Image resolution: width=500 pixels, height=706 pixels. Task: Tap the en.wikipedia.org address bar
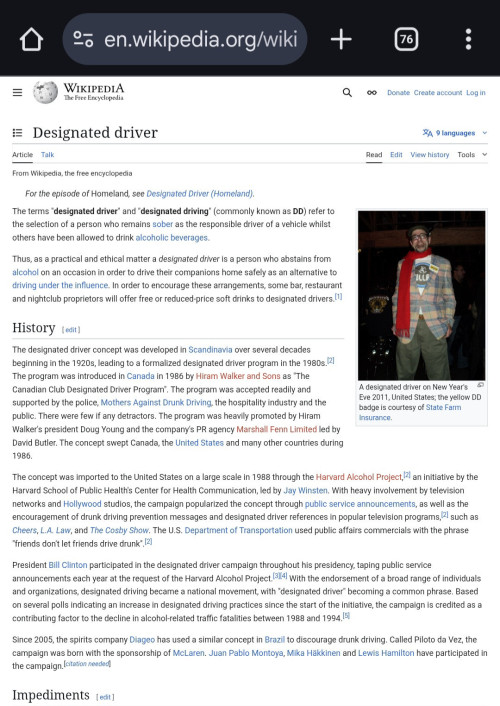185,39
